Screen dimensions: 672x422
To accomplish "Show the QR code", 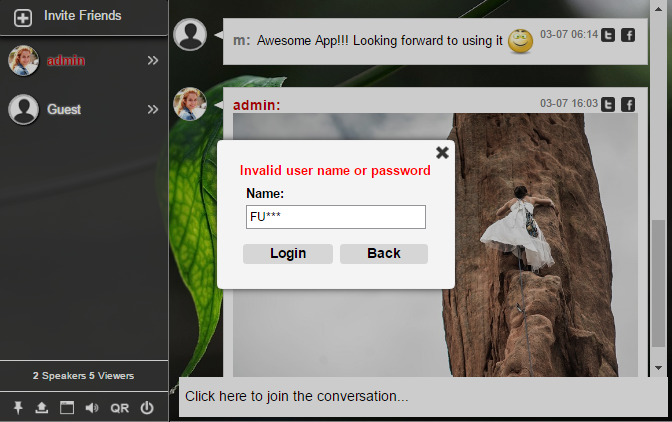I will (x=119, y=408).
